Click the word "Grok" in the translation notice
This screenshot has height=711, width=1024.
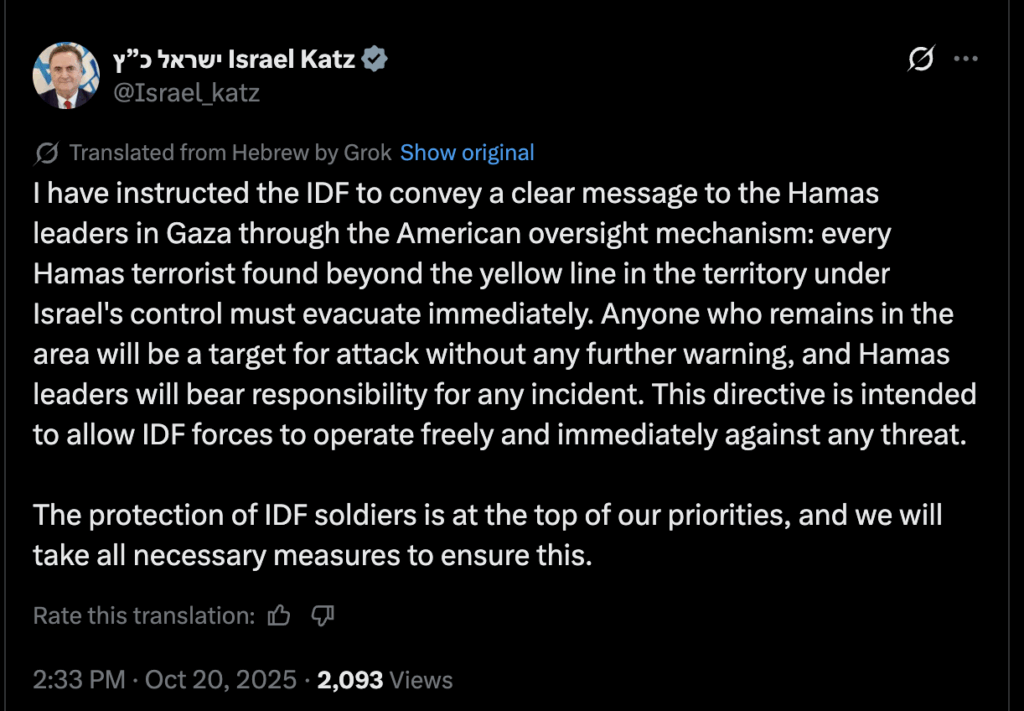tap(367, 153)
